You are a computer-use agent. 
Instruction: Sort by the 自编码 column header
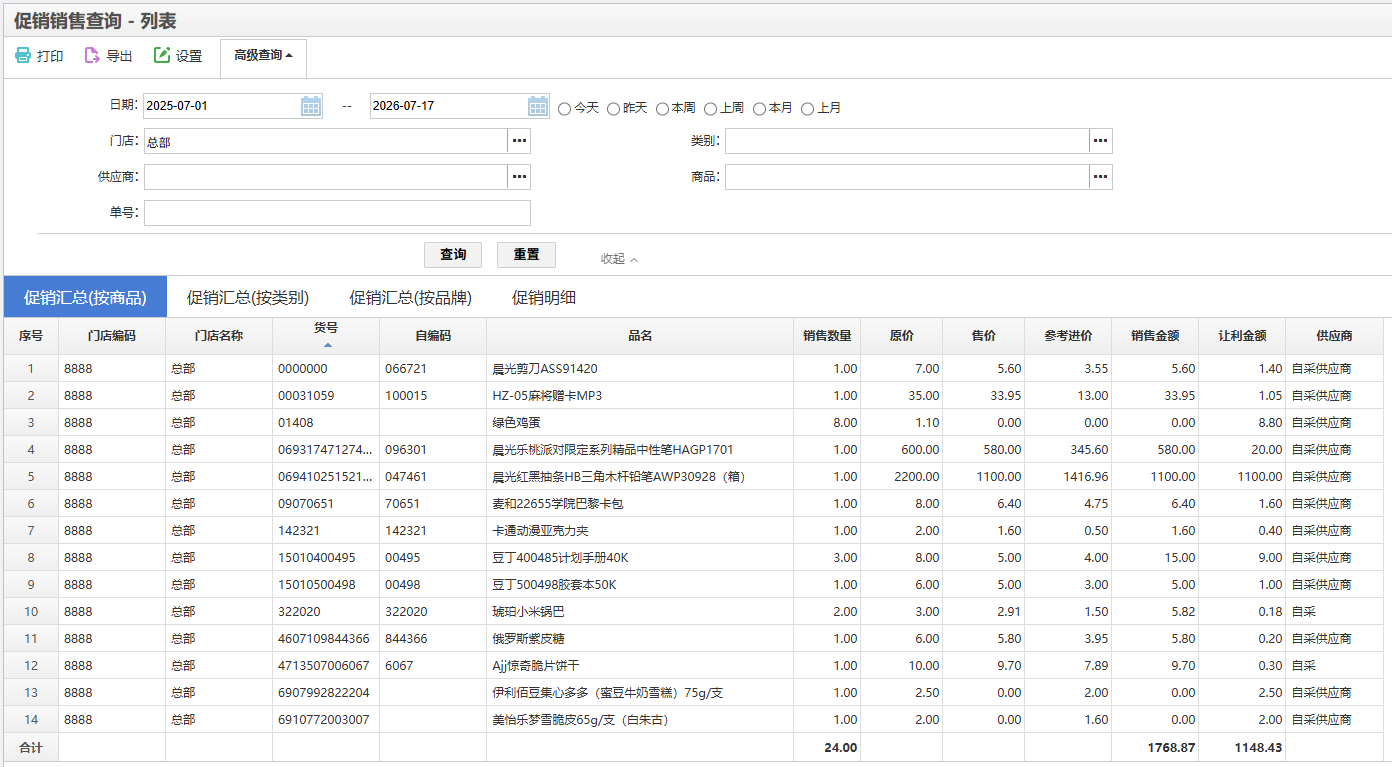pos(433,336)
